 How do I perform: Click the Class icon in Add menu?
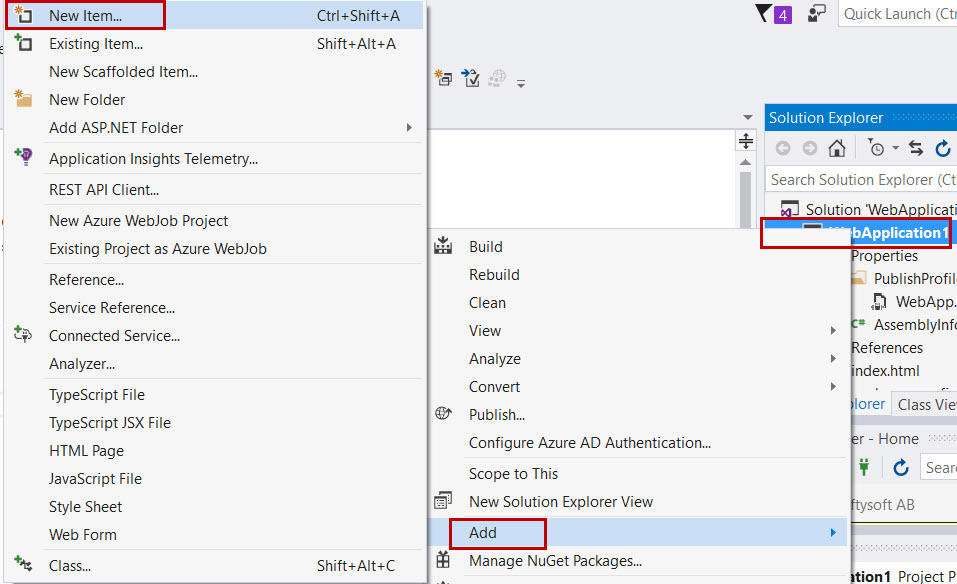pos(23,563)
